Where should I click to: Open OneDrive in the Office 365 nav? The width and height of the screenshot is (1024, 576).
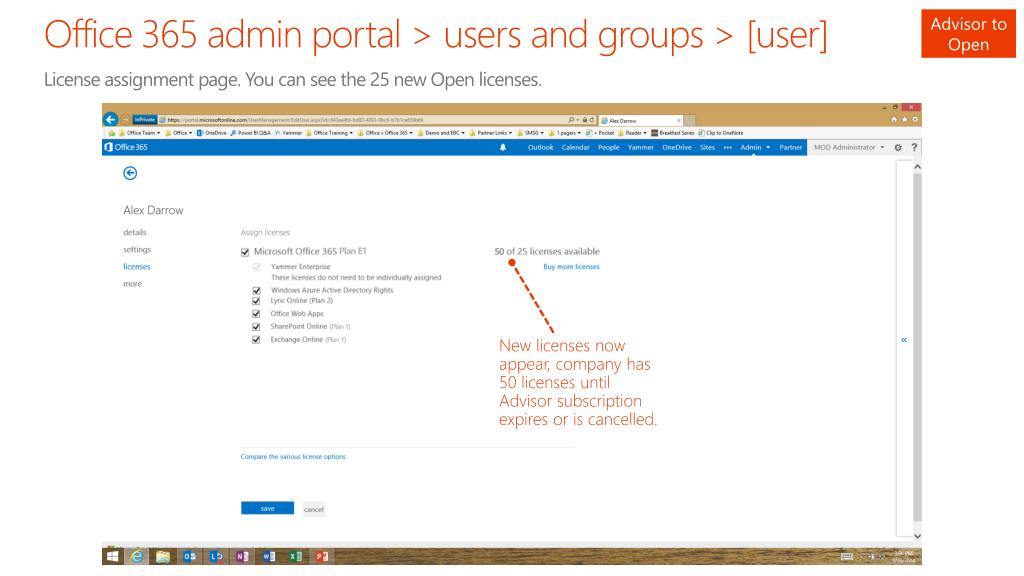click(x=677, y=148)
